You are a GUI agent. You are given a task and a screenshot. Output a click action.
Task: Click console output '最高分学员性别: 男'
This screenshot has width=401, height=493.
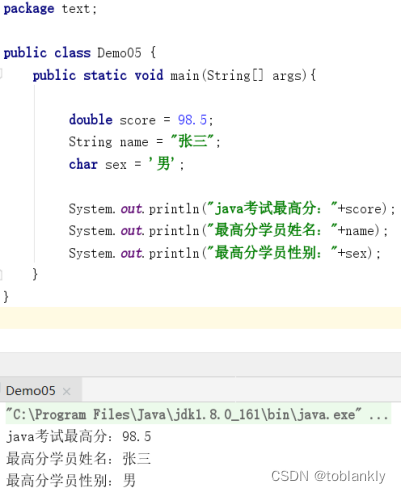click(71, 481)
